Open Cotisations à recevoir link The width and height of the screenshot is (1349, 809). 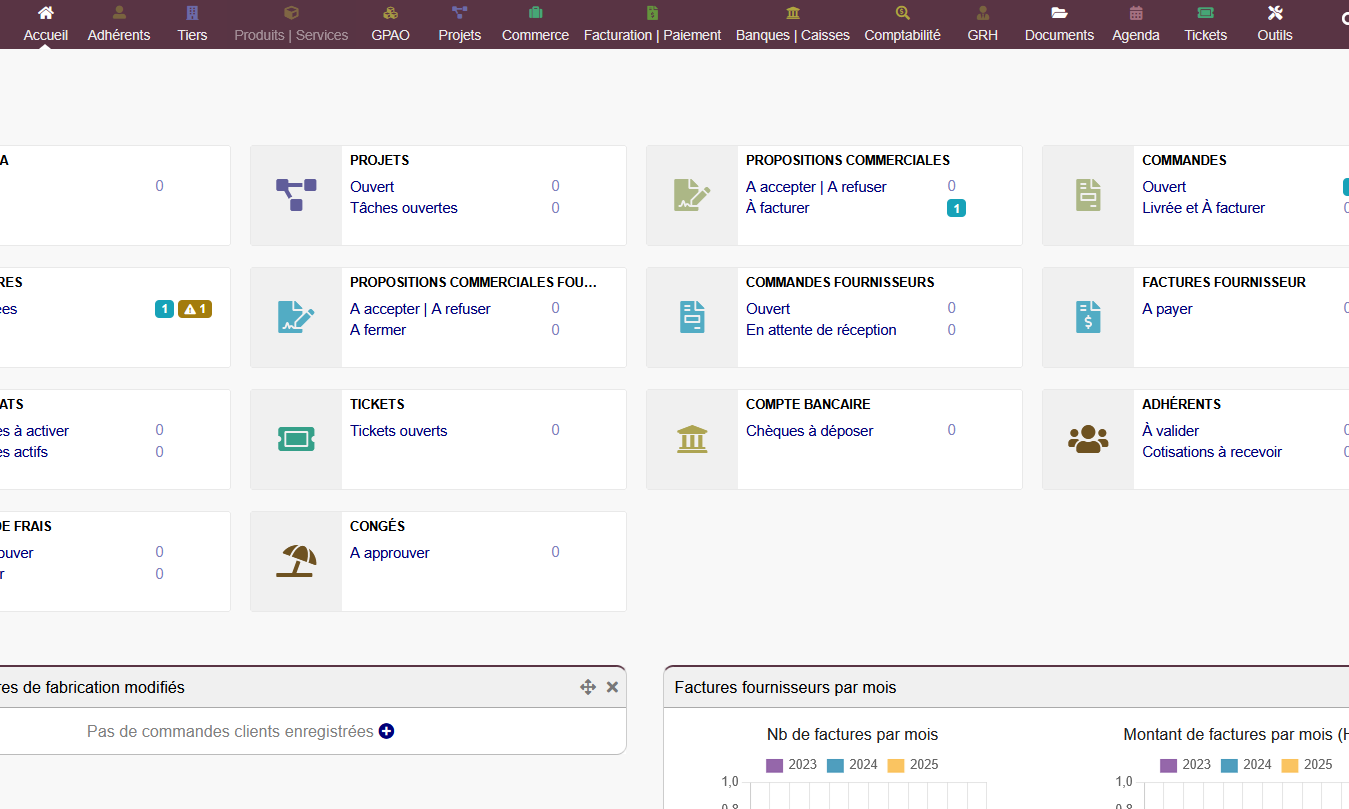click(1212, 452)
